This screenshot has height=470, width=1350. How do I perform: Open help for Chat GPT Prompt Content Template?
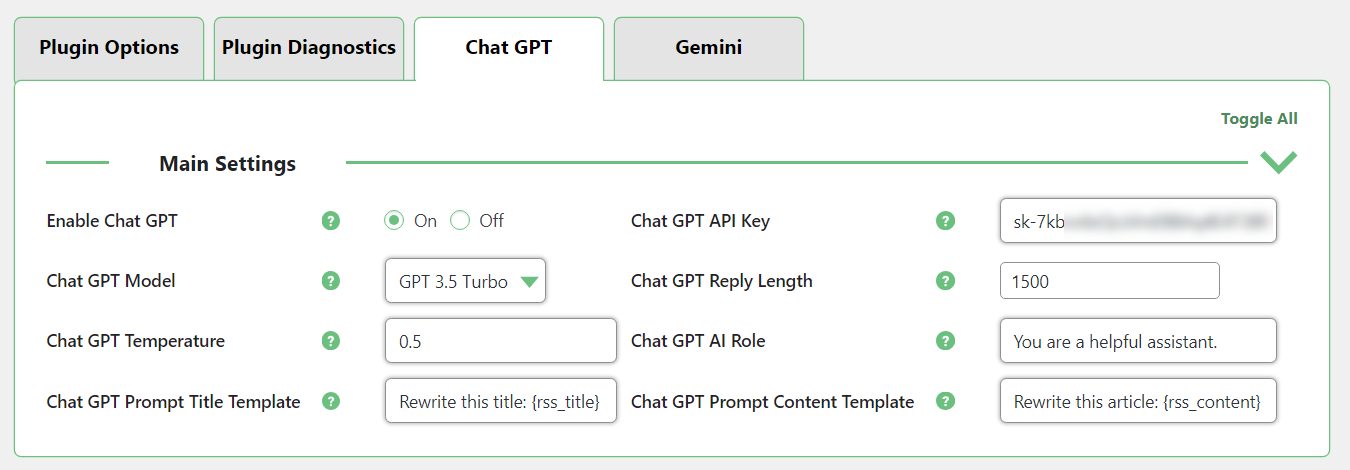pos(945,401)
